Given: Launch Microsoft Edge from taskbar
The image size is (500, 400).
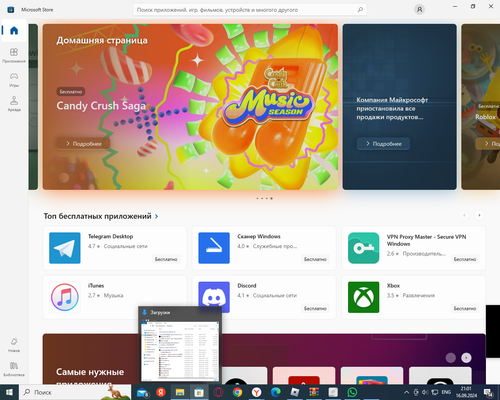Looking at the screenshot, I should (x=275, y=392).
